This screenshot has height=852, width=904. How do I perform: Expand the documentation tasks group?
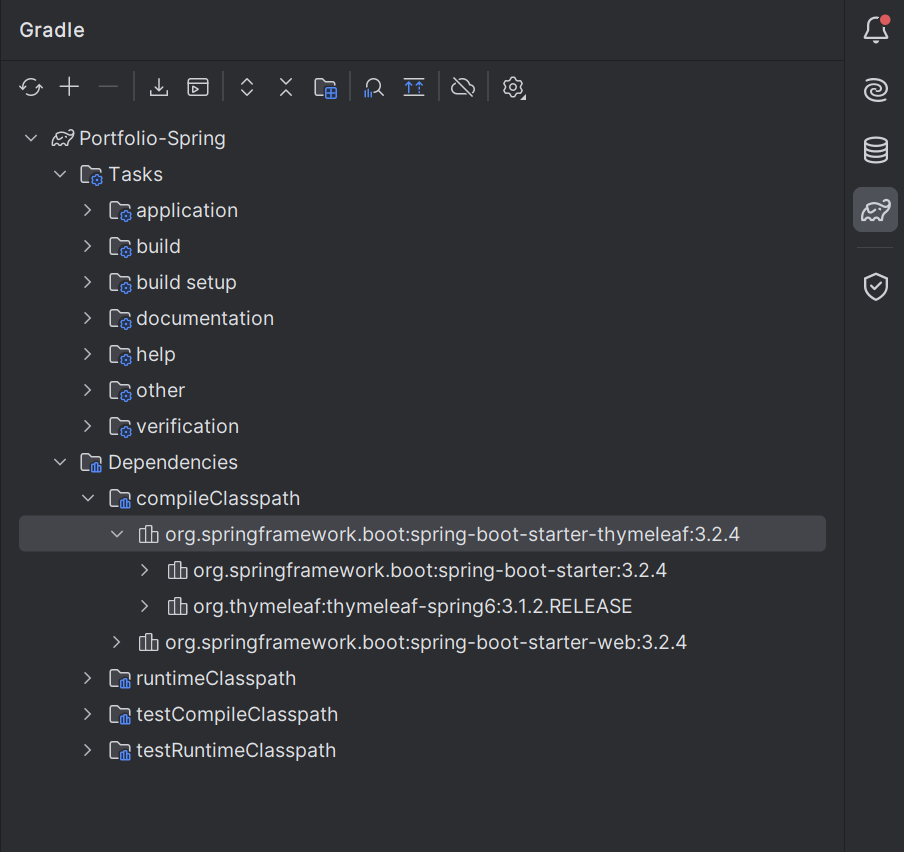(x=88, y=318)
